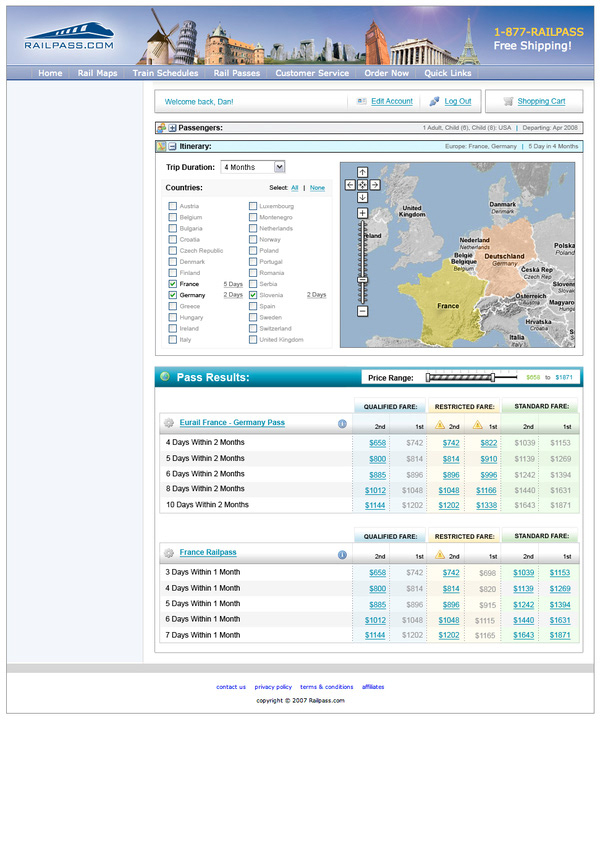Click gear icon next to Eurail France - Germany Pass
The width and height of the screenshot is (600, 865).
click(x=169, y=423)
